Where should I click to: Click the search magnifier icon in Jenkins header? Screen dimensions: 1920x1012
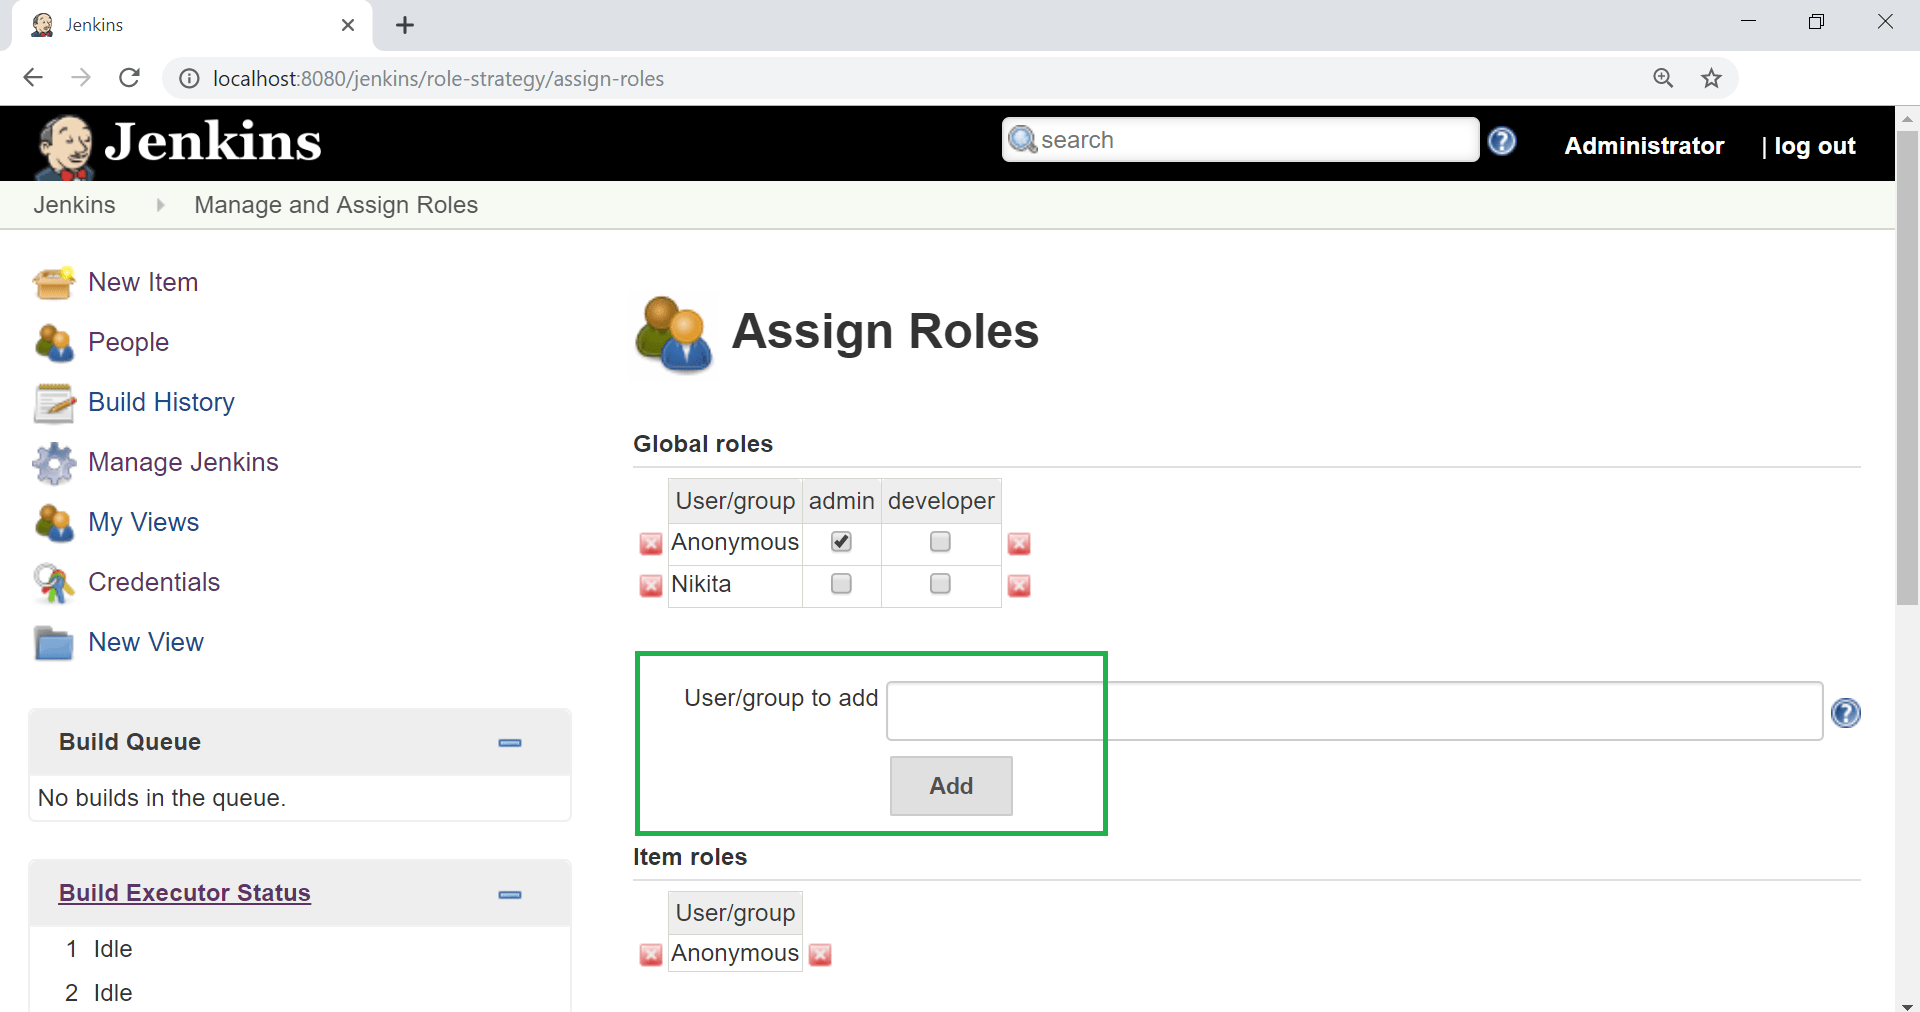(x=1023, y=140)
